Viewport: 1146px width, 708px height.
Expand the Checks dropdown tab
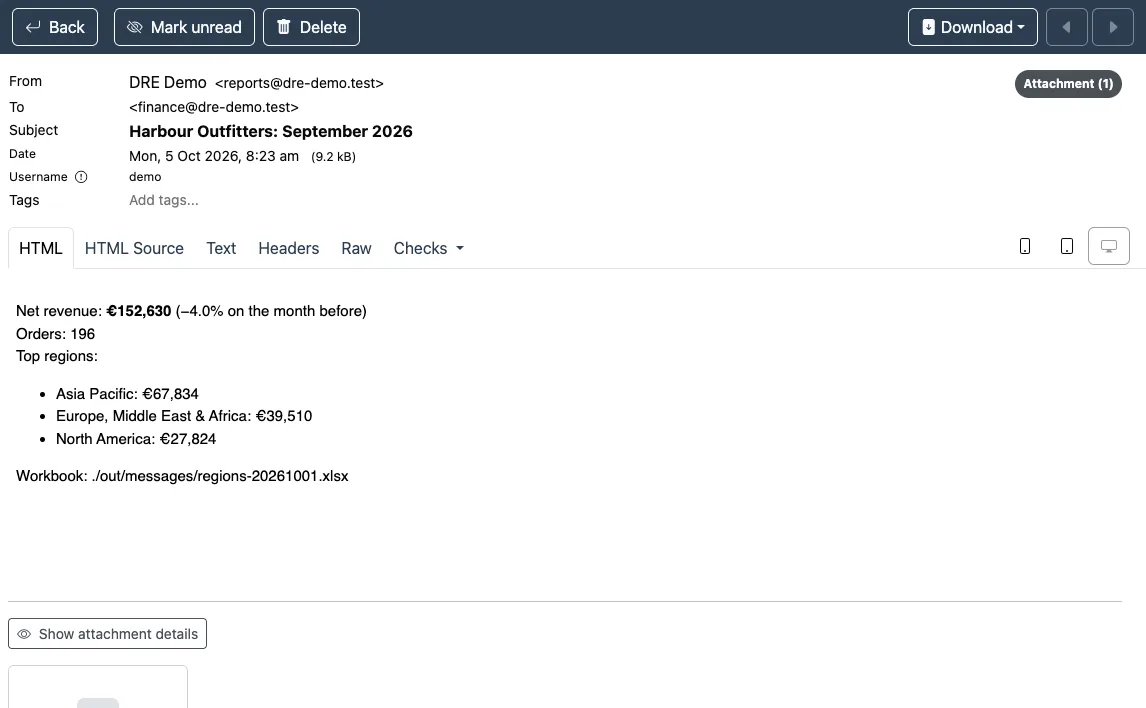click(x=428, y=248)
